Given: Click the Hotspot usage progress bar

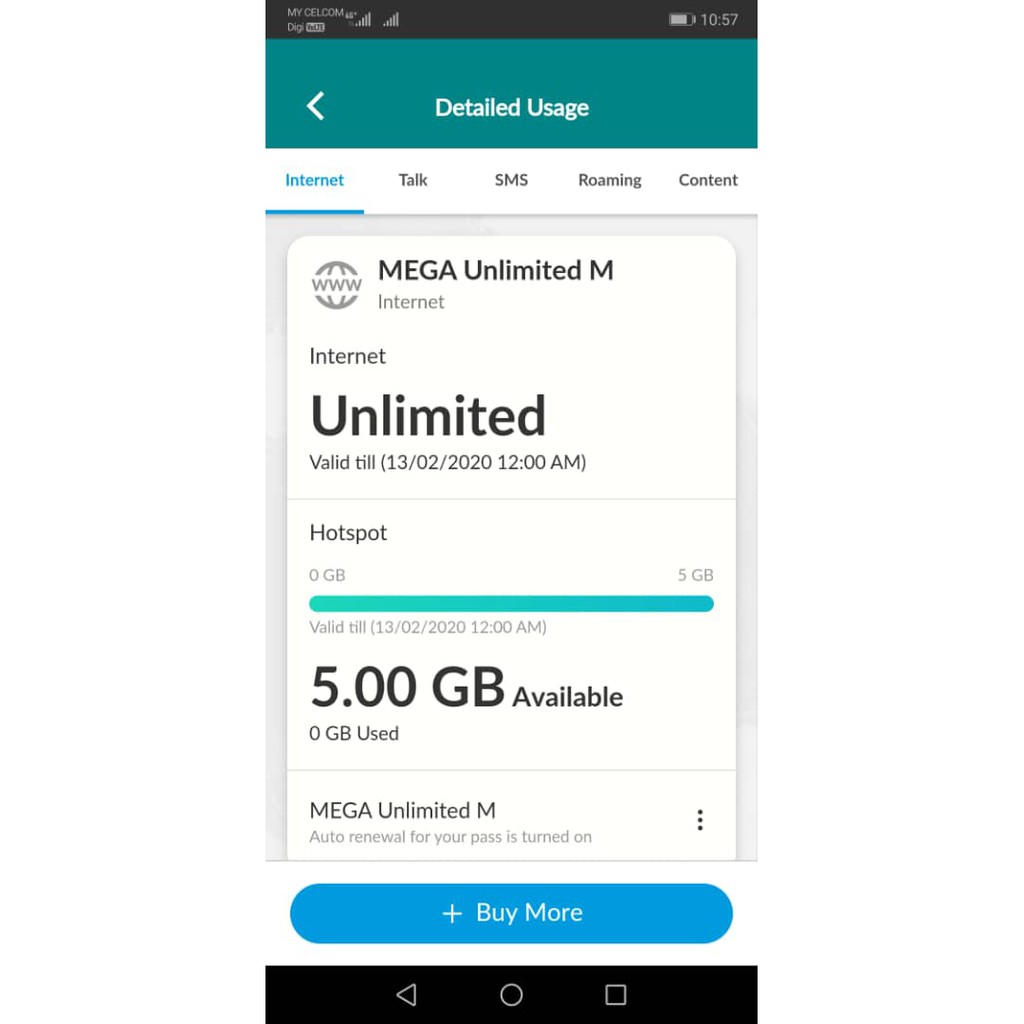Looking at the screenshot, I should 511,603.
